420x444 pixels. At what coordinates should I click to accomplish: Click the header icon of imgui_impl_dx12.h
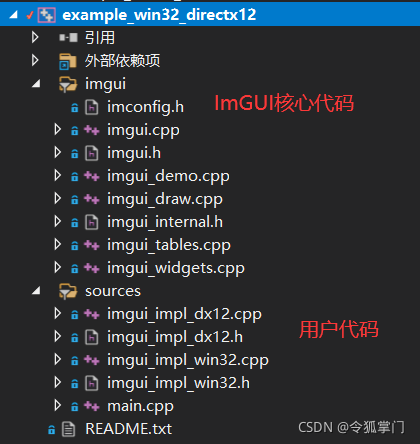92,337
